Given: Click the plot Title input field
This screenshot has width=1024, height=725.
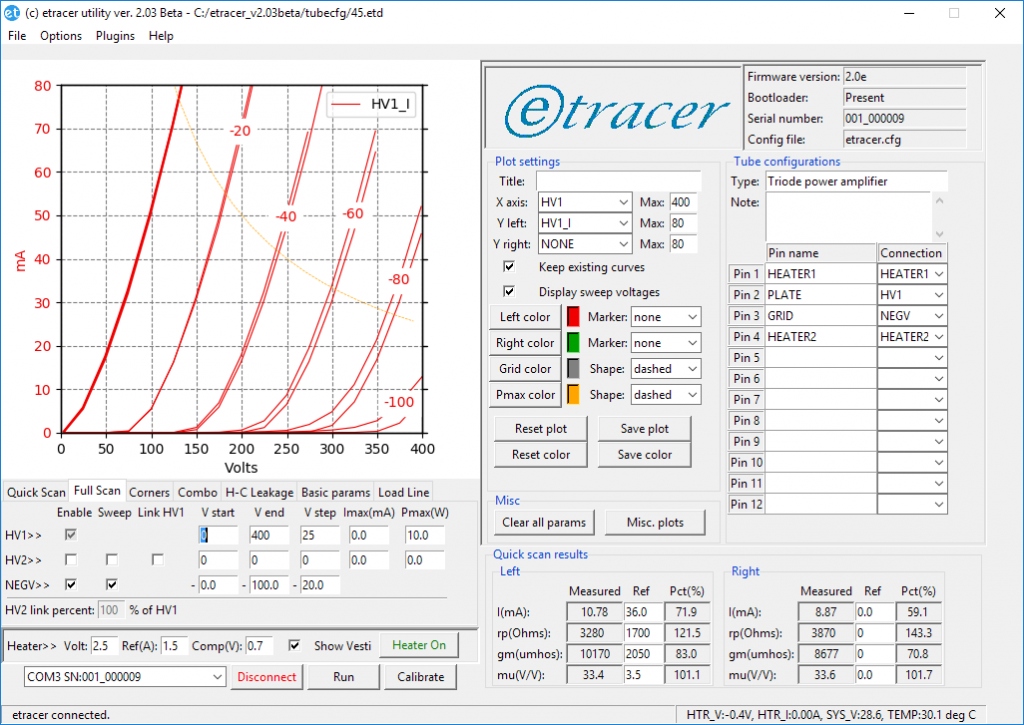Looking at the screenshot, I should coord(618,182).
